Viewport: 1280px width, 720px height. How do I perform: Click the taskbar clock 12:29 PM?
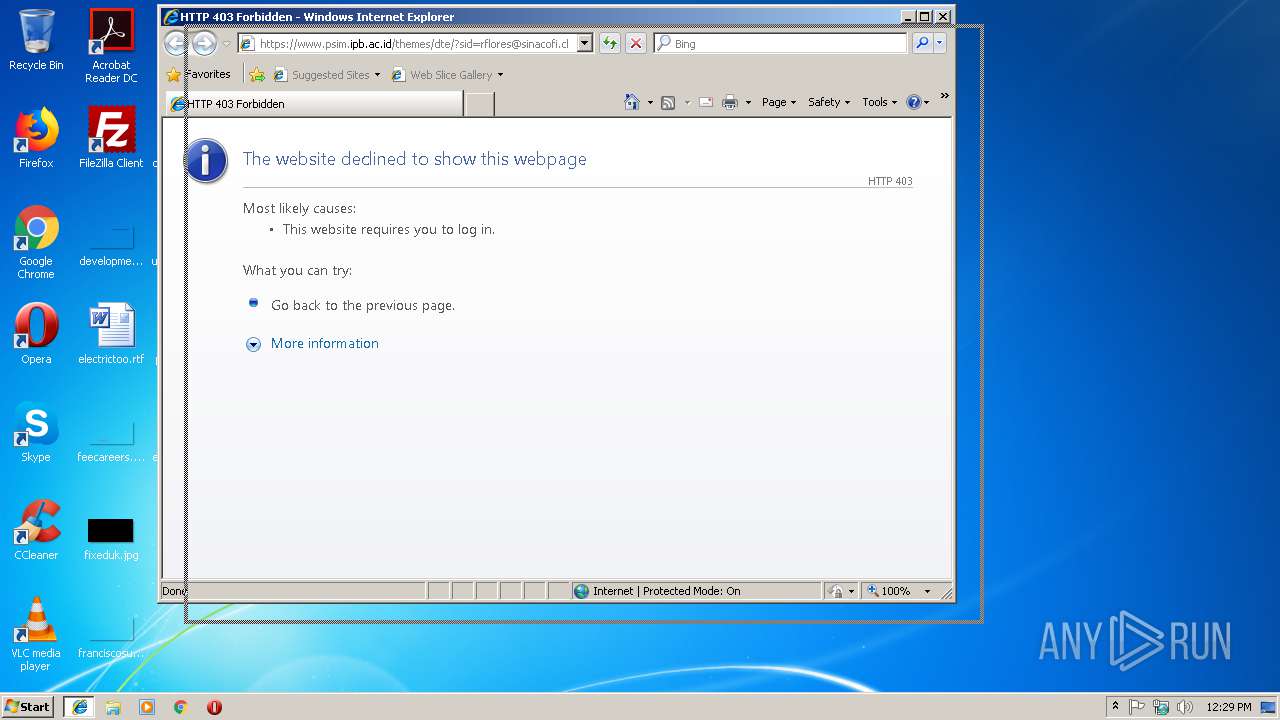[1229, 707]
